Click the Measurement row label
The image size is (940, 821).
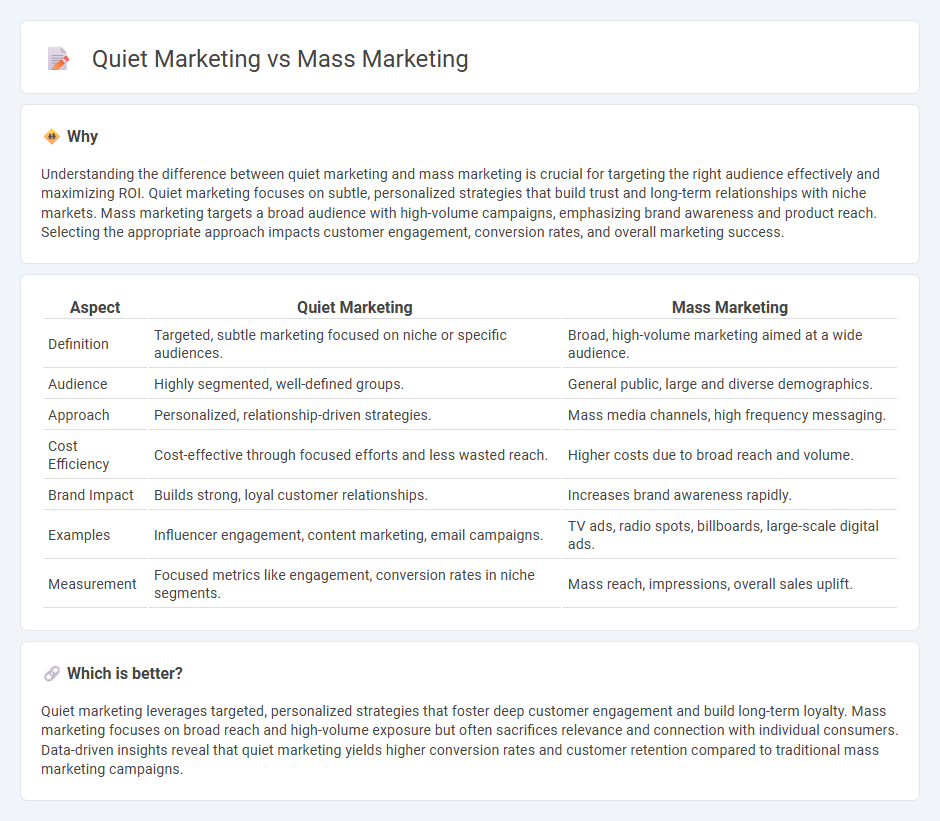[92, 584]
